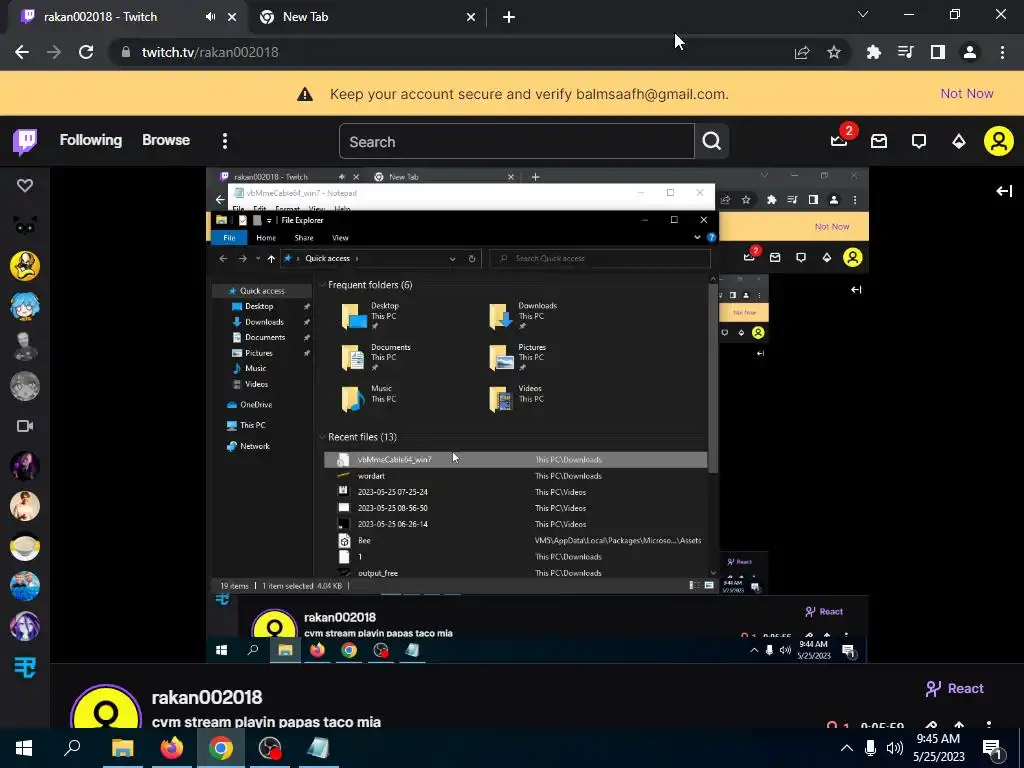Open Windows taskbar search
This screenshot has width=1024, height=768.
(72, 748)
